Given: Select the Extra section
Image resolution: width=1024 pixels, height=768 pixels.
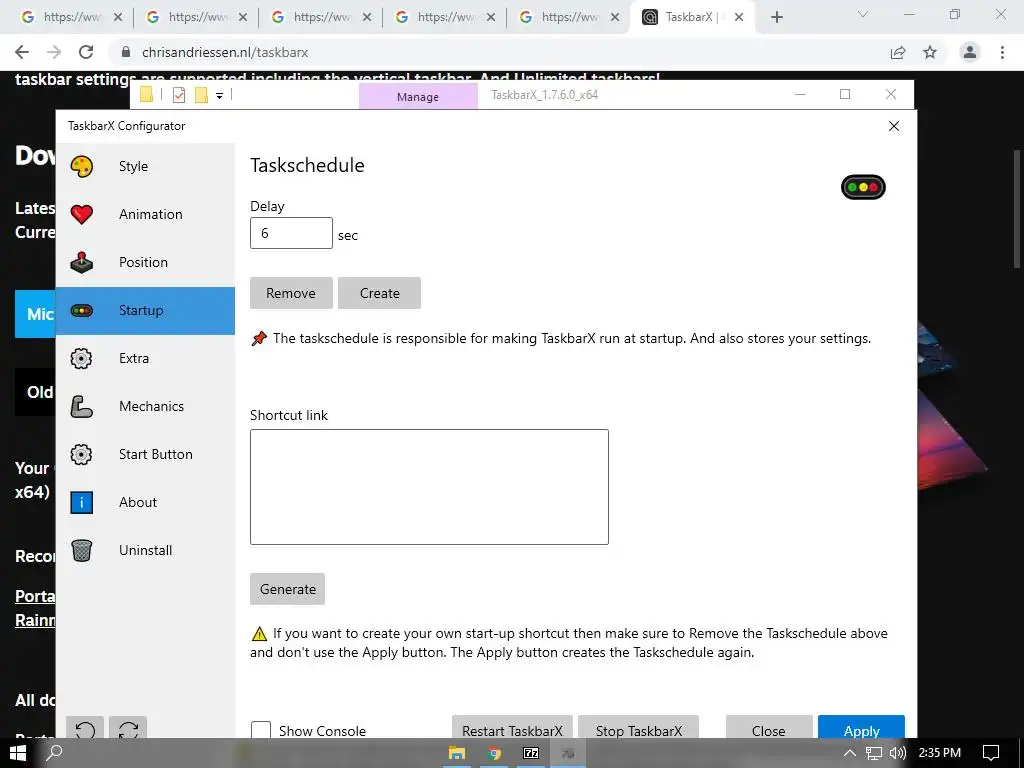Looking at the screenshot, I should coord(145,359).
